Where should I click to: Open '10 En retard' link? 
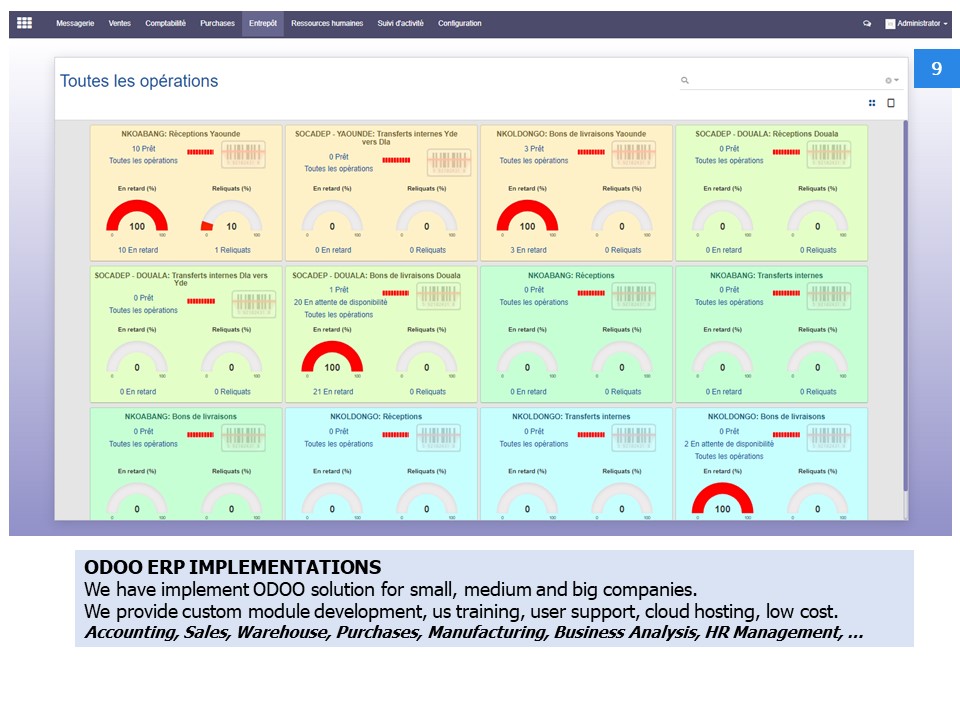[138, 250]
